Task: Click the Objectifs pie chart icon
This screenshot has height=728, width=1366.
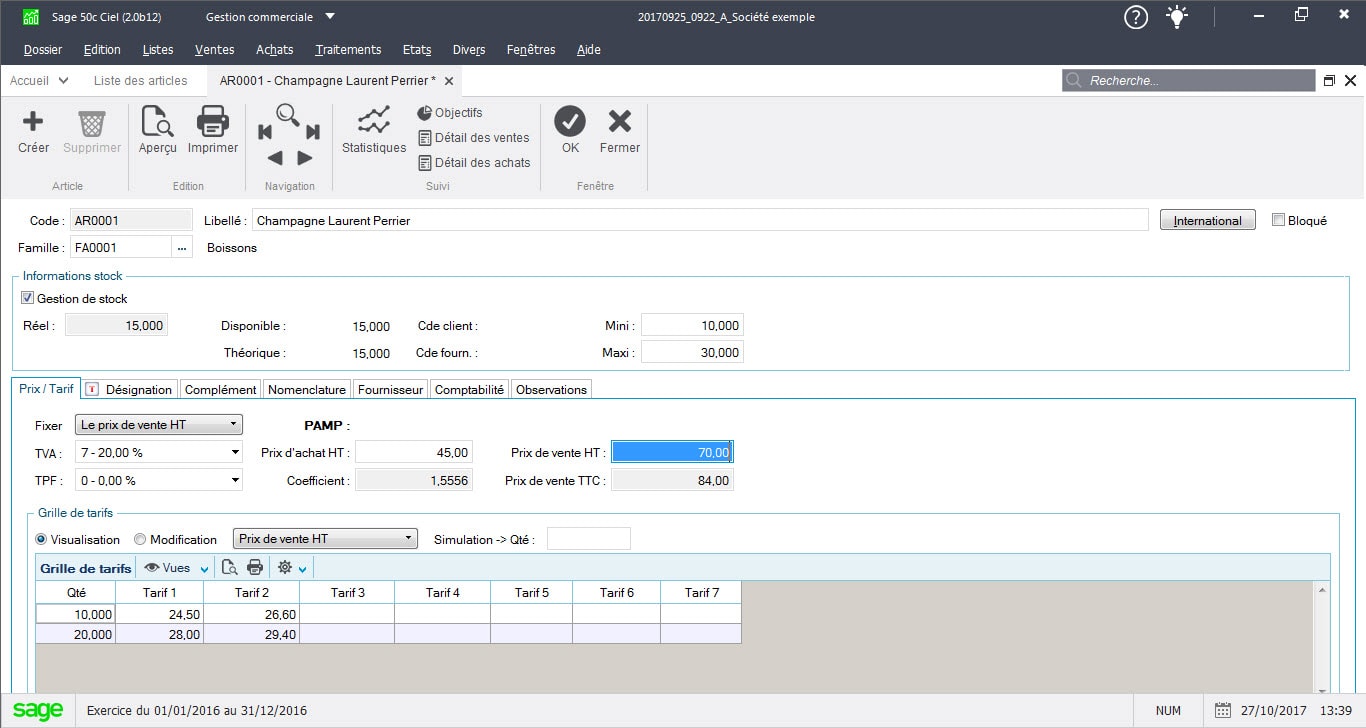Action: click(427, 113)
